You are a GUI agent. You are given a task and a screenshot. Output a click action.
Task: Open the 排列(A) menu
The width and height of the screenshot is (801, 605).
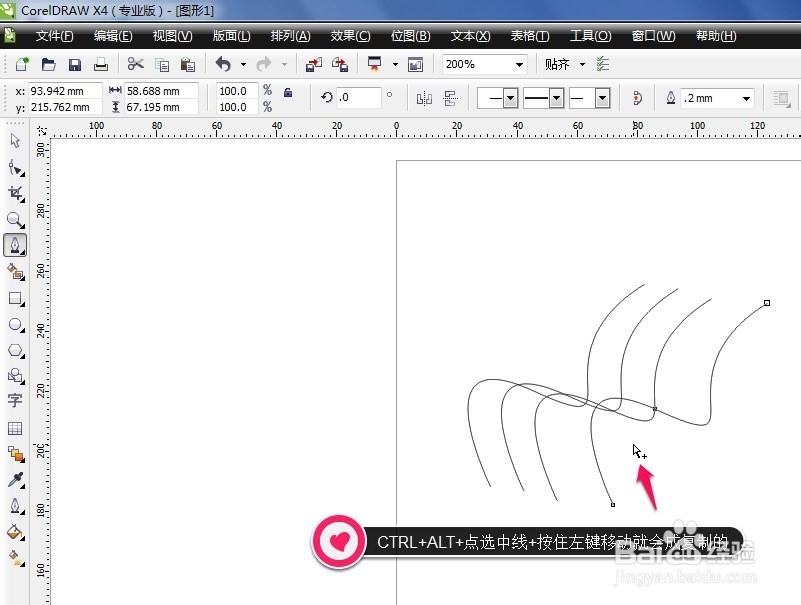[291, 36]
